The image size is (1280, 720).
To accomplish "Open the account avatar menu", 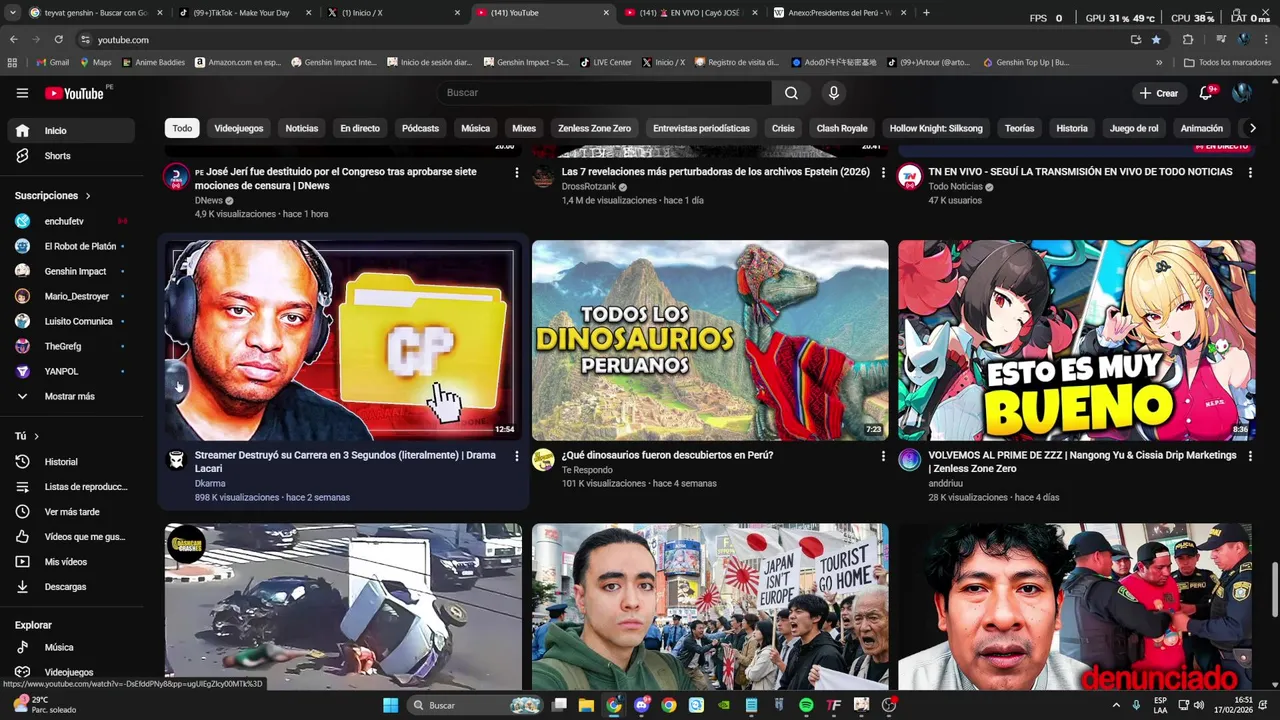I will click(x=1242, y=93).
